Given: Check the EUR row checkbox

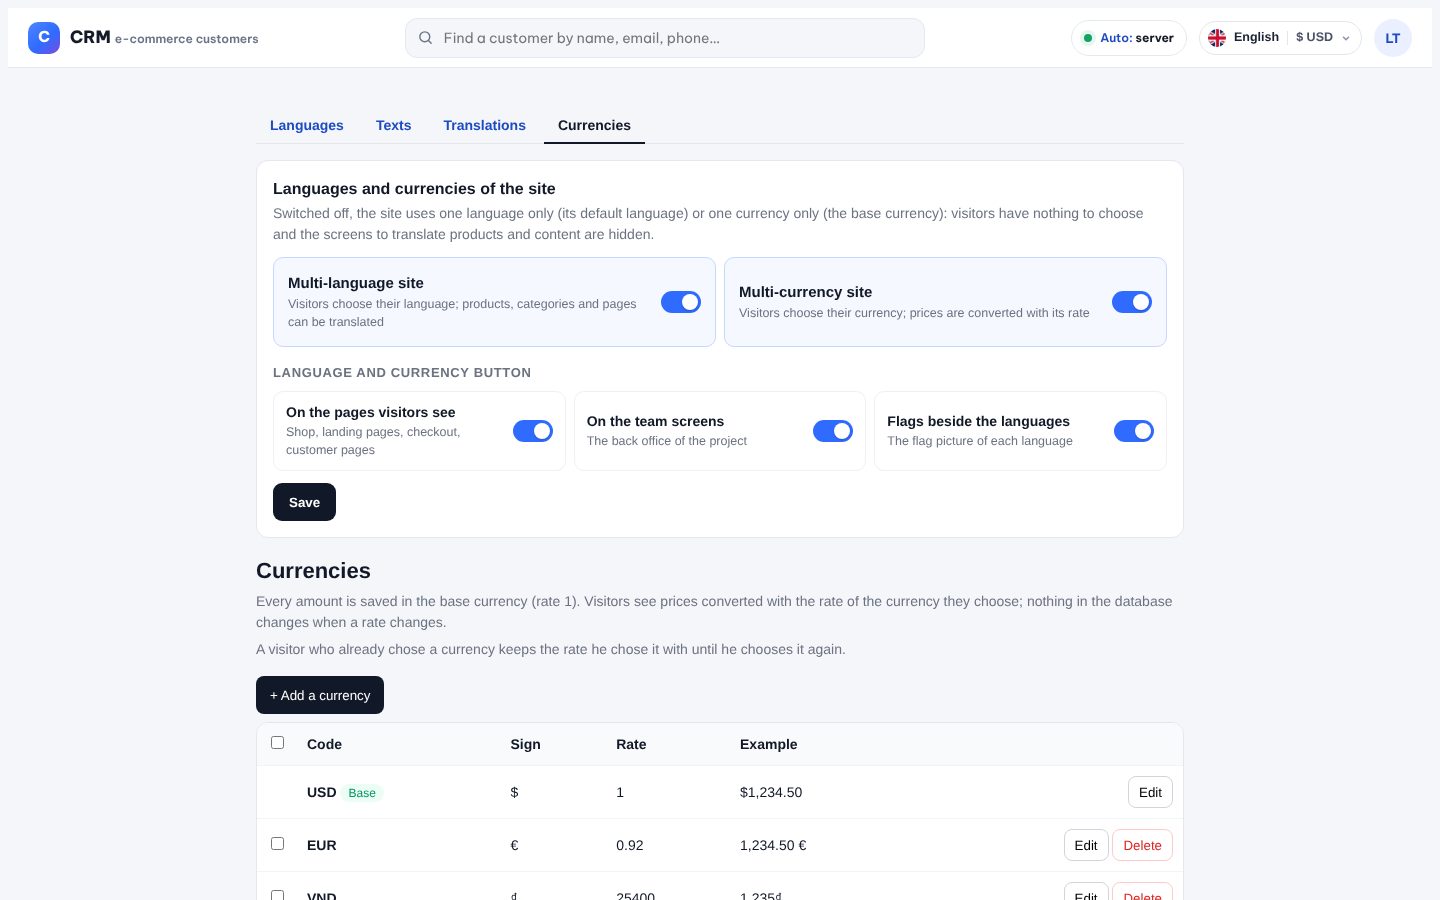Looking at the screenshot, I should pyautogui.click(x=278, y=844).
